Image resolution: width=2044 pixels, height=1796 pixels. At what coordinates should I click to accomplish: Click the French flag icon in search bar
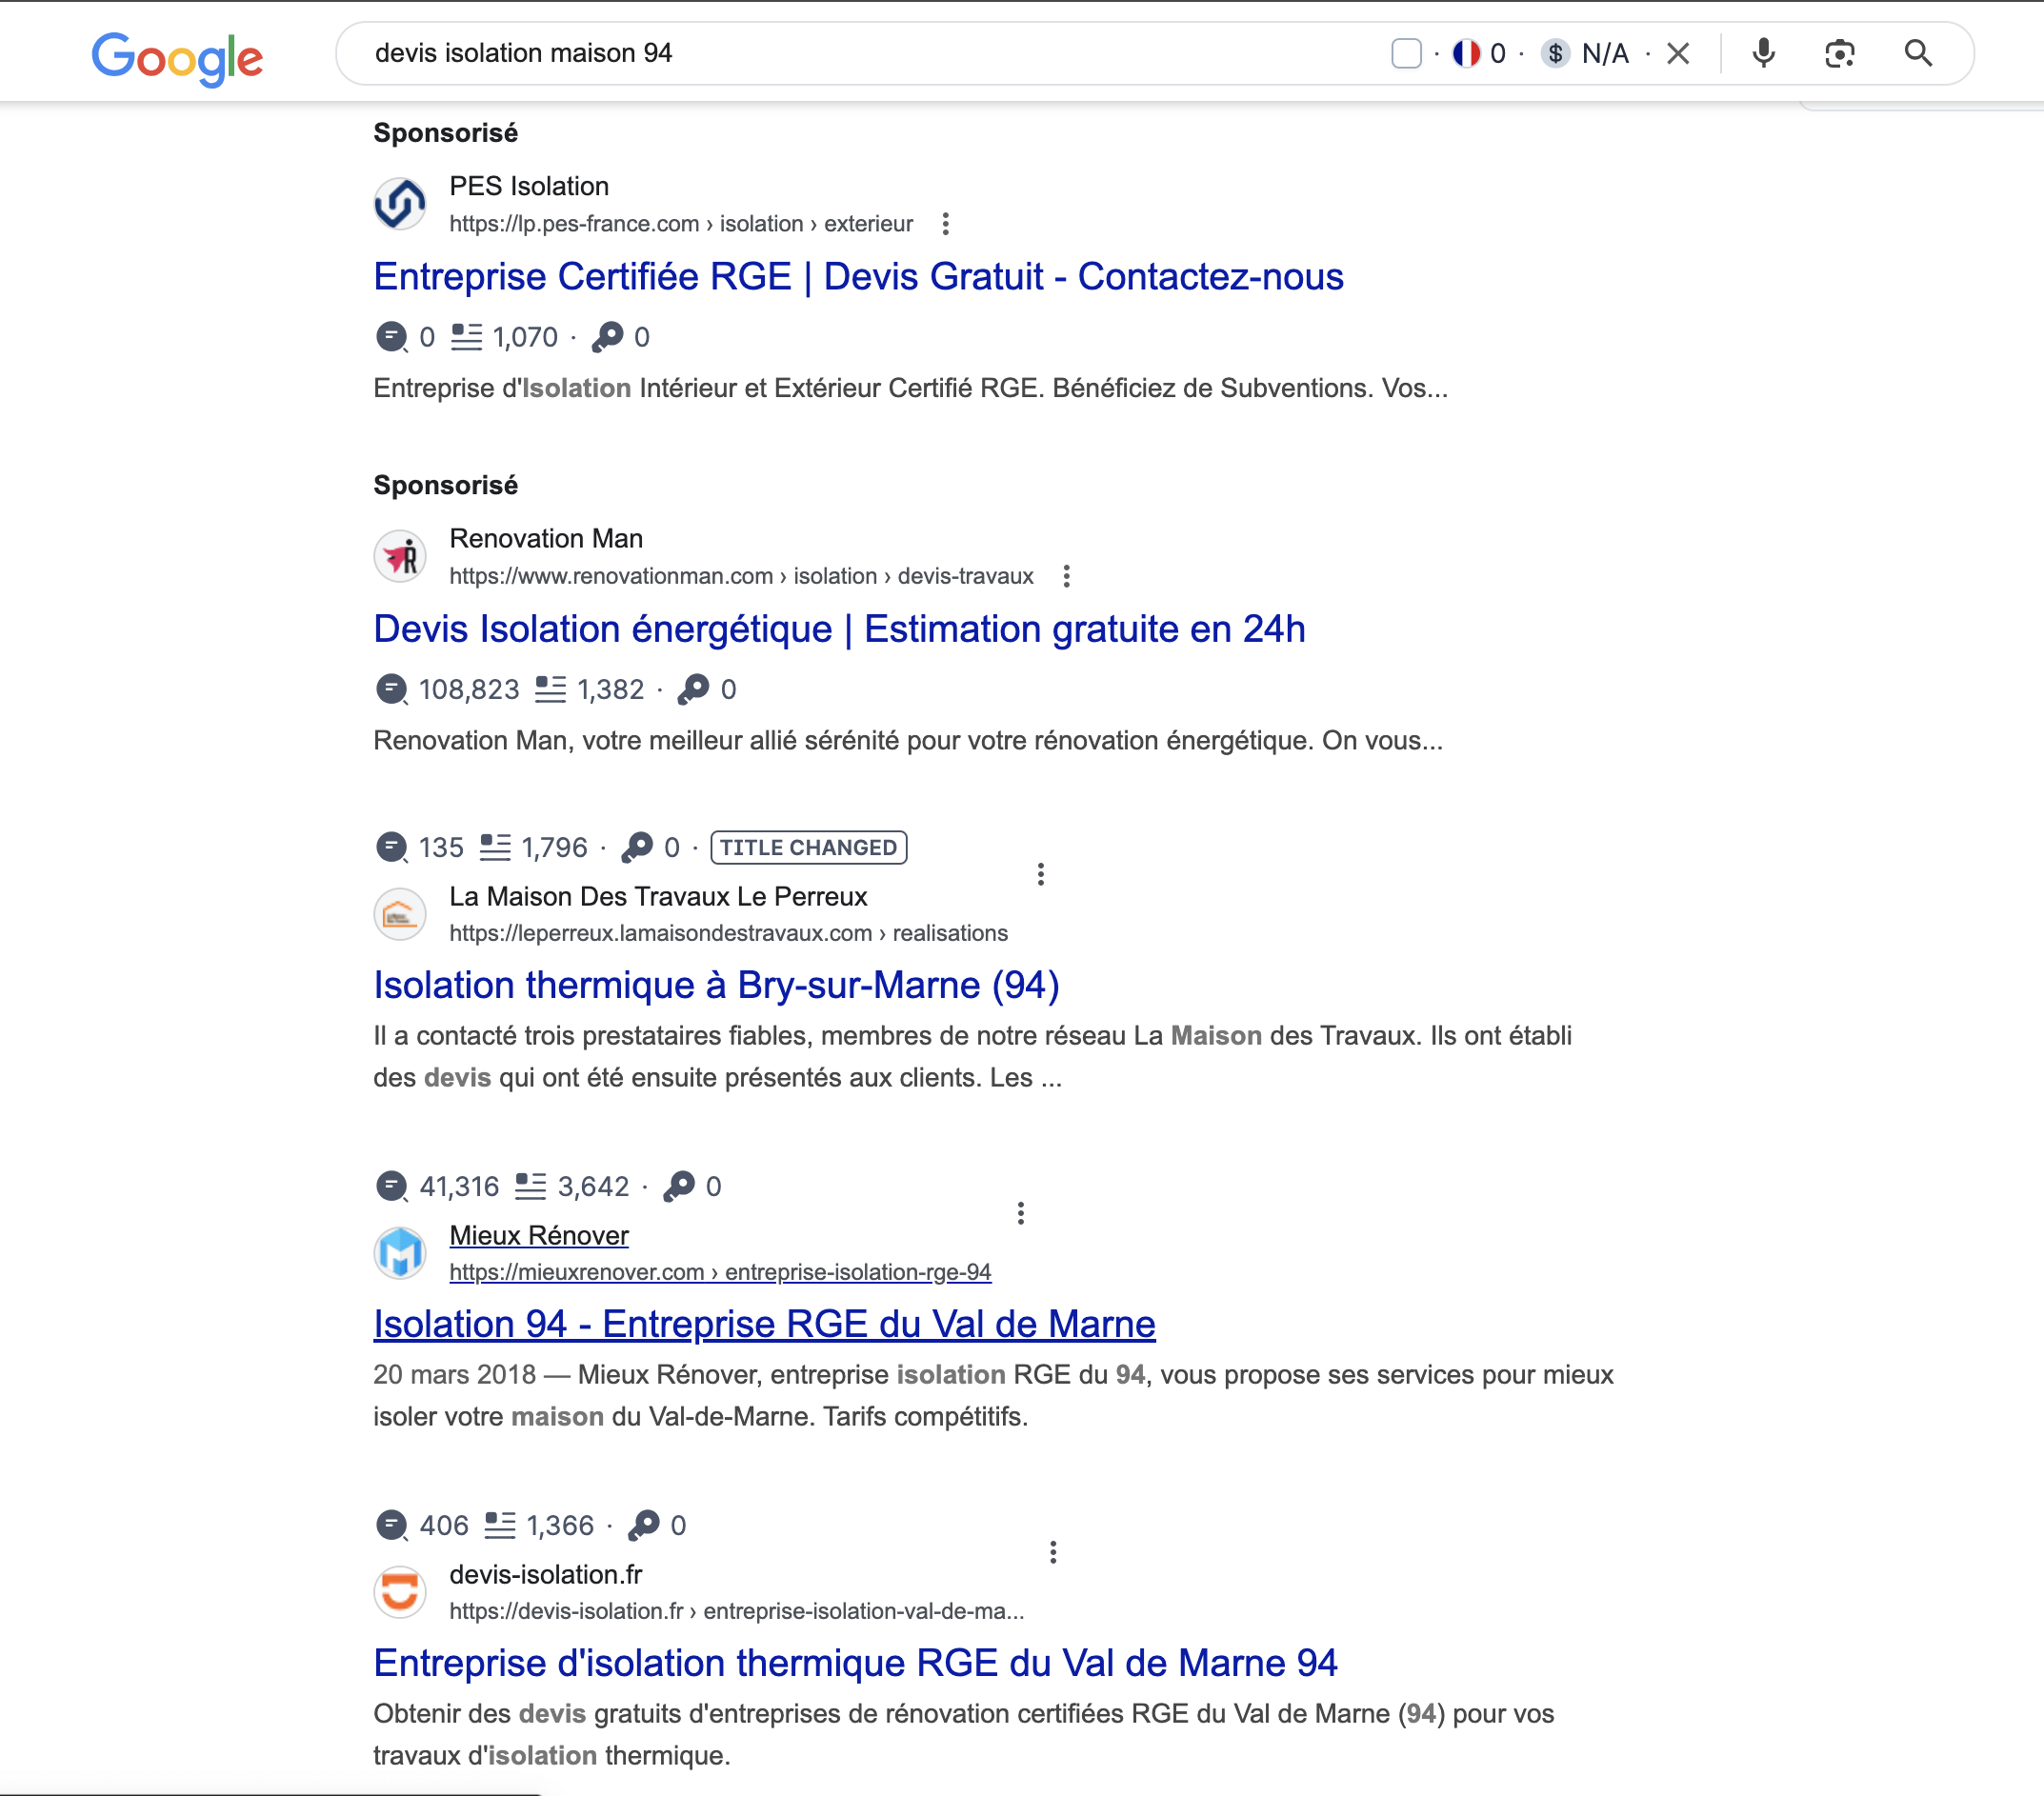(x=1466, y=53)
